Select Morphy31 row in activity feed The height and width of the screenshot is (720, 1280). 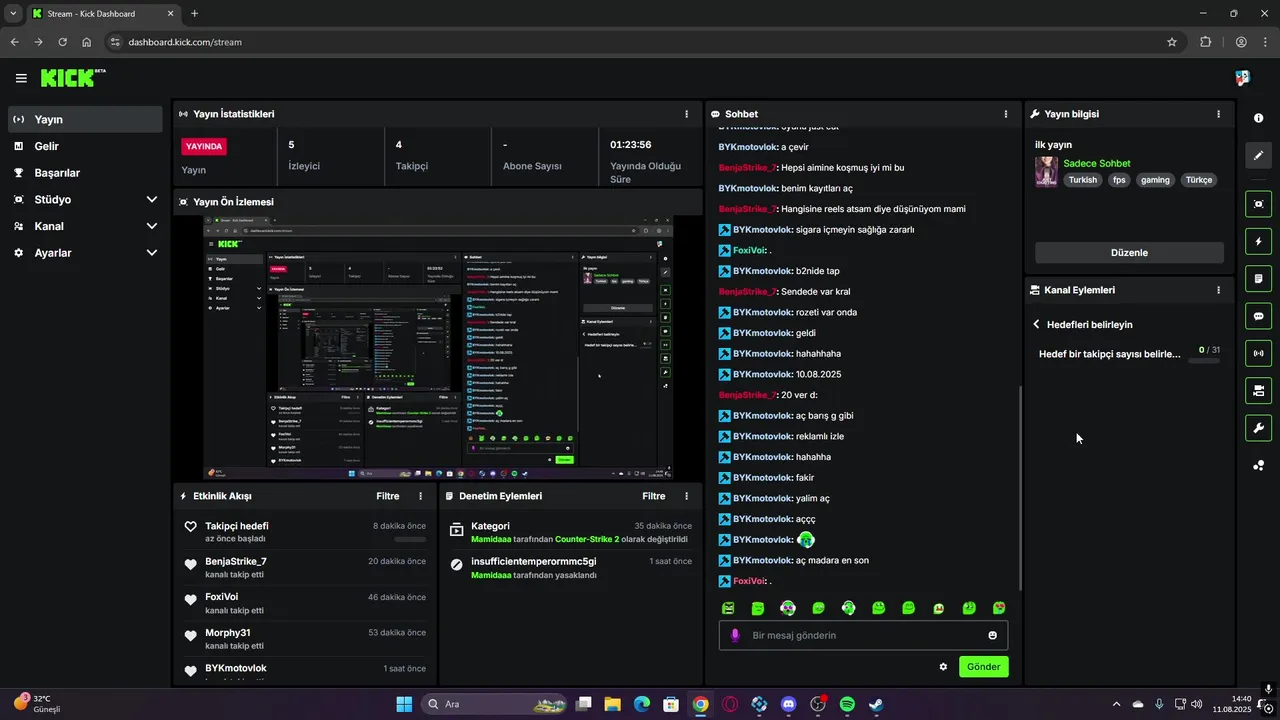(x=305, y=639)
